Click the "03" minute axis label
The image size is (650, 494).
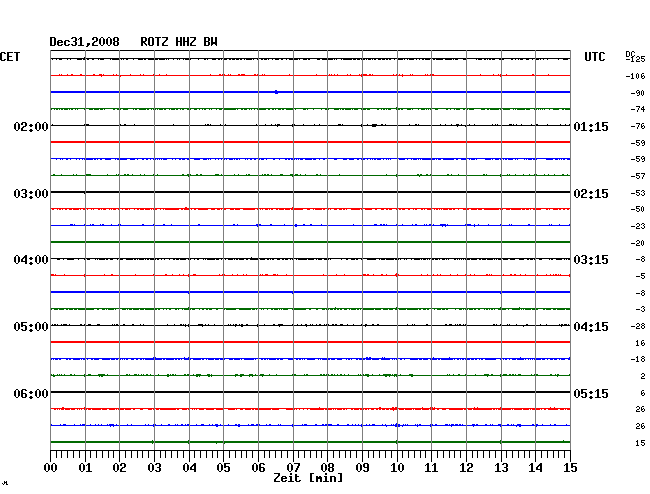[154, 468]
